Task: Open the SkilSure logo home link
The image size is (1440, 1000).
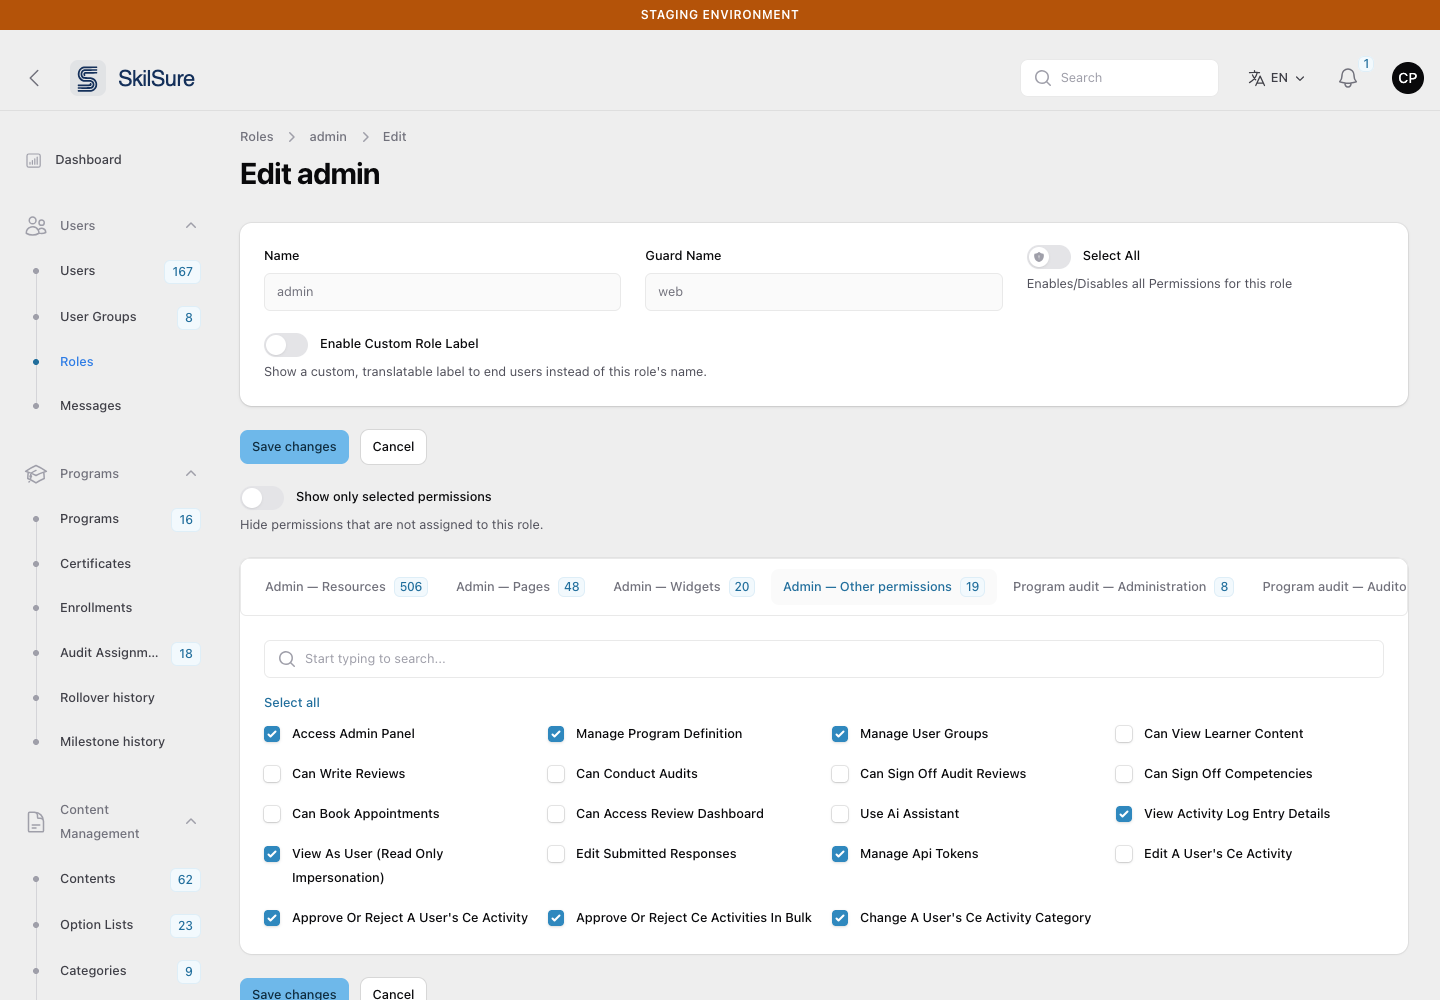Action: point(133,78)
